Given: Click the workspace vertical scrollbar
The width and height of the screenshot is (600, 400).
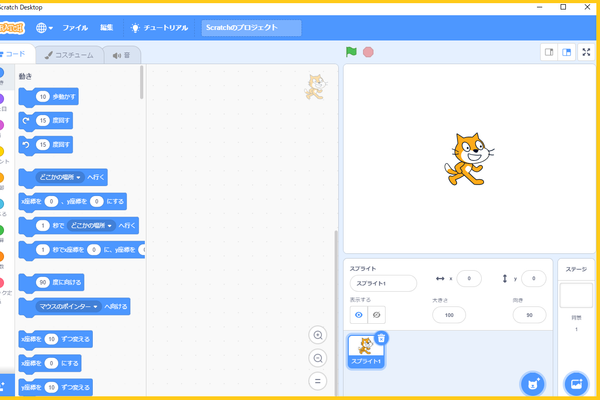Looking at the screenshot, I should click(336, 313).
